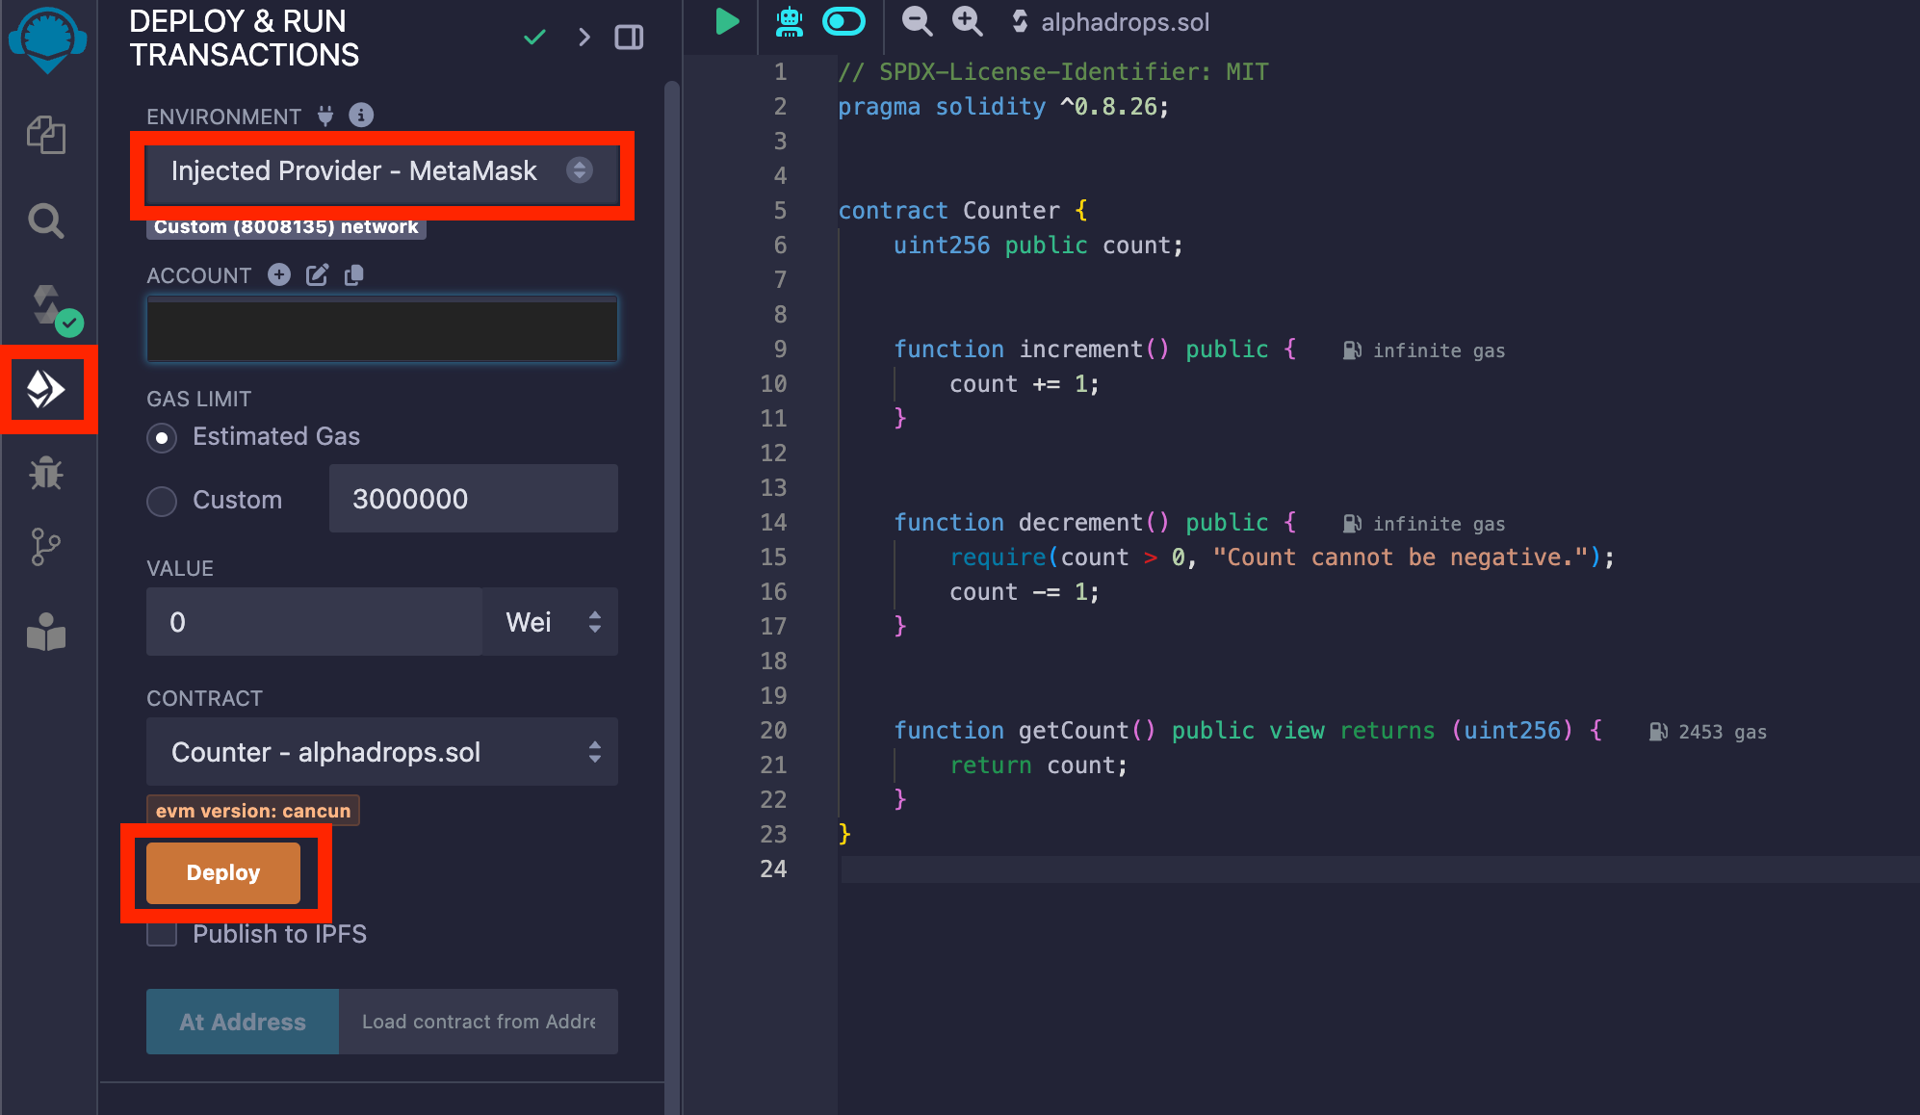Open the Environment provider dropdown
1920x1115 pixels.
pyautogui.click(x=381, y=171)
